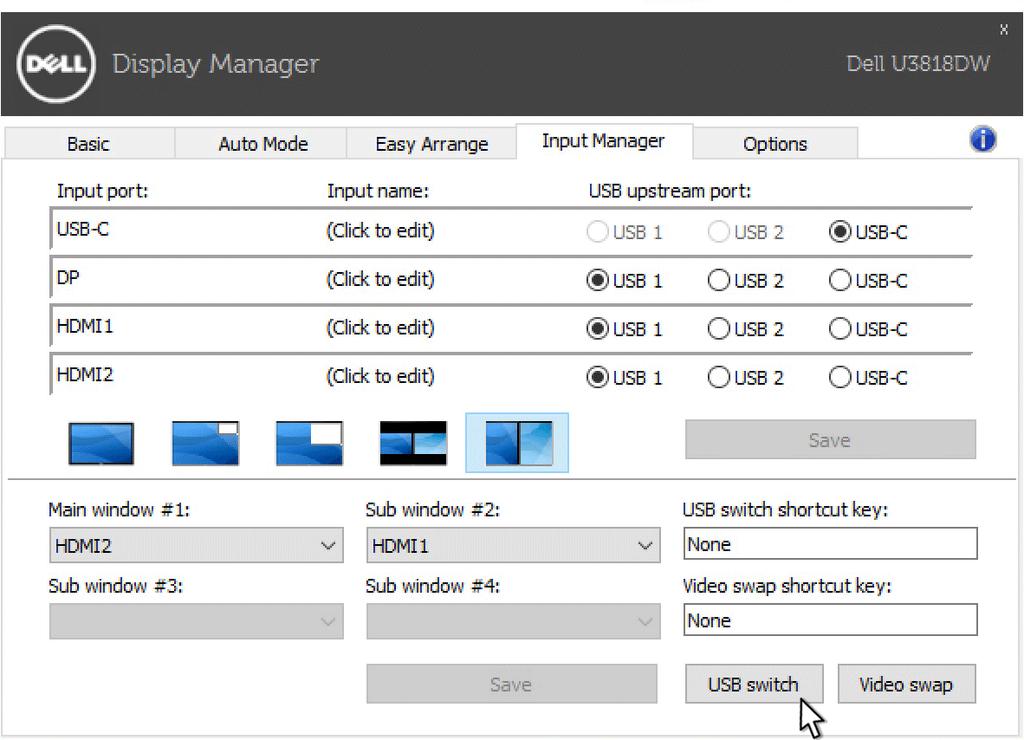The height and width of the screenshot is (740, 1024).
Task: Switch to the Auto Mode tab
Action: 263,144
